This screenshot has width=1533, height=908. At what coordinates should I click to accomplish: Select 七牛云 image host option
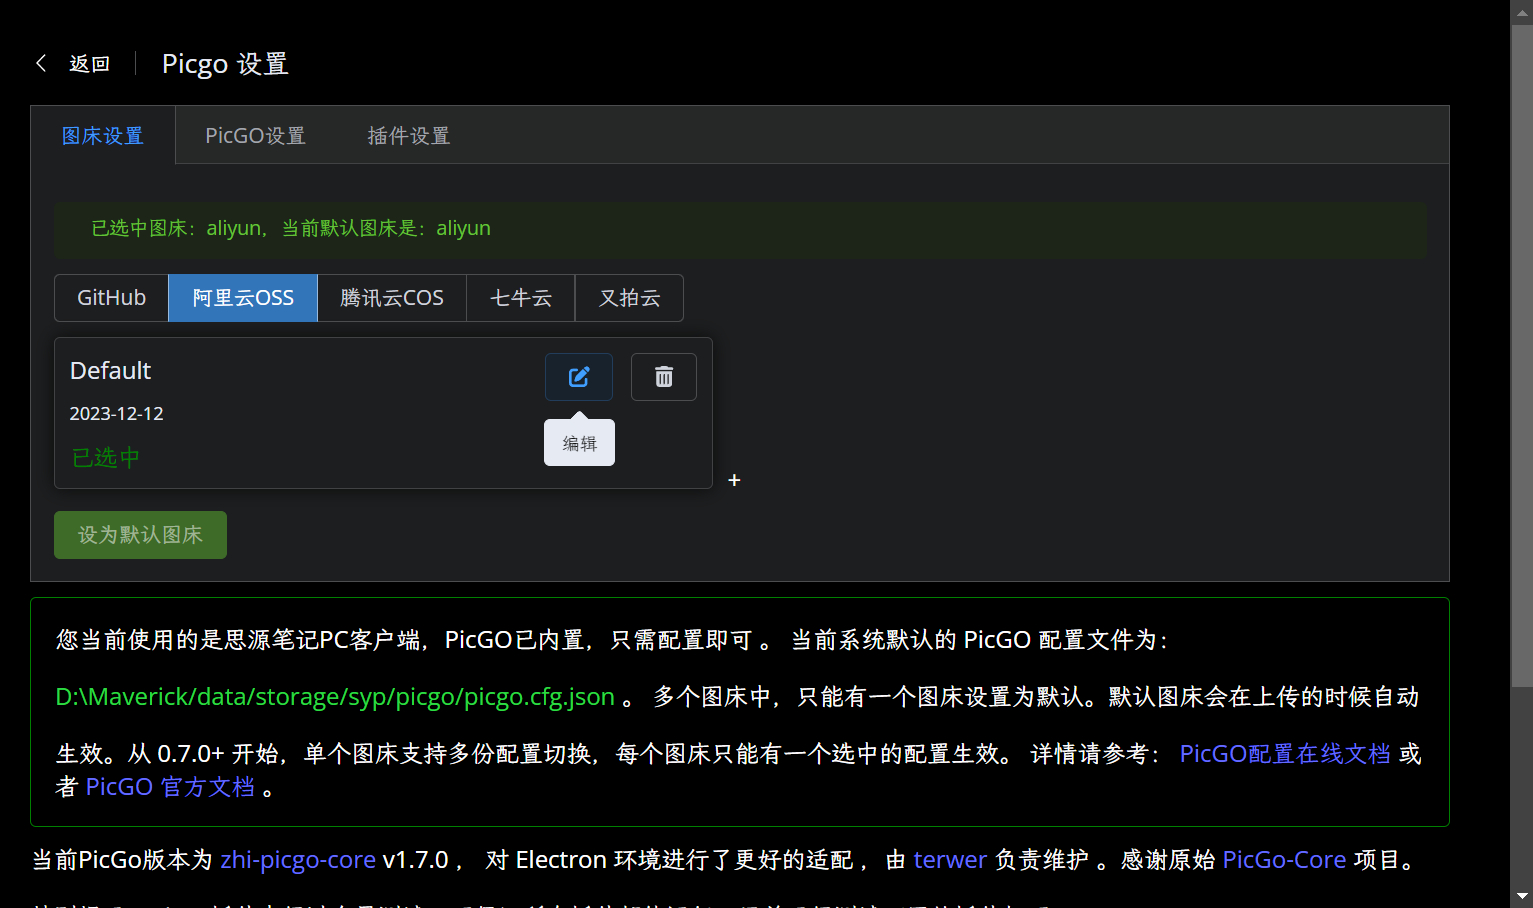(x=521, y=298)
